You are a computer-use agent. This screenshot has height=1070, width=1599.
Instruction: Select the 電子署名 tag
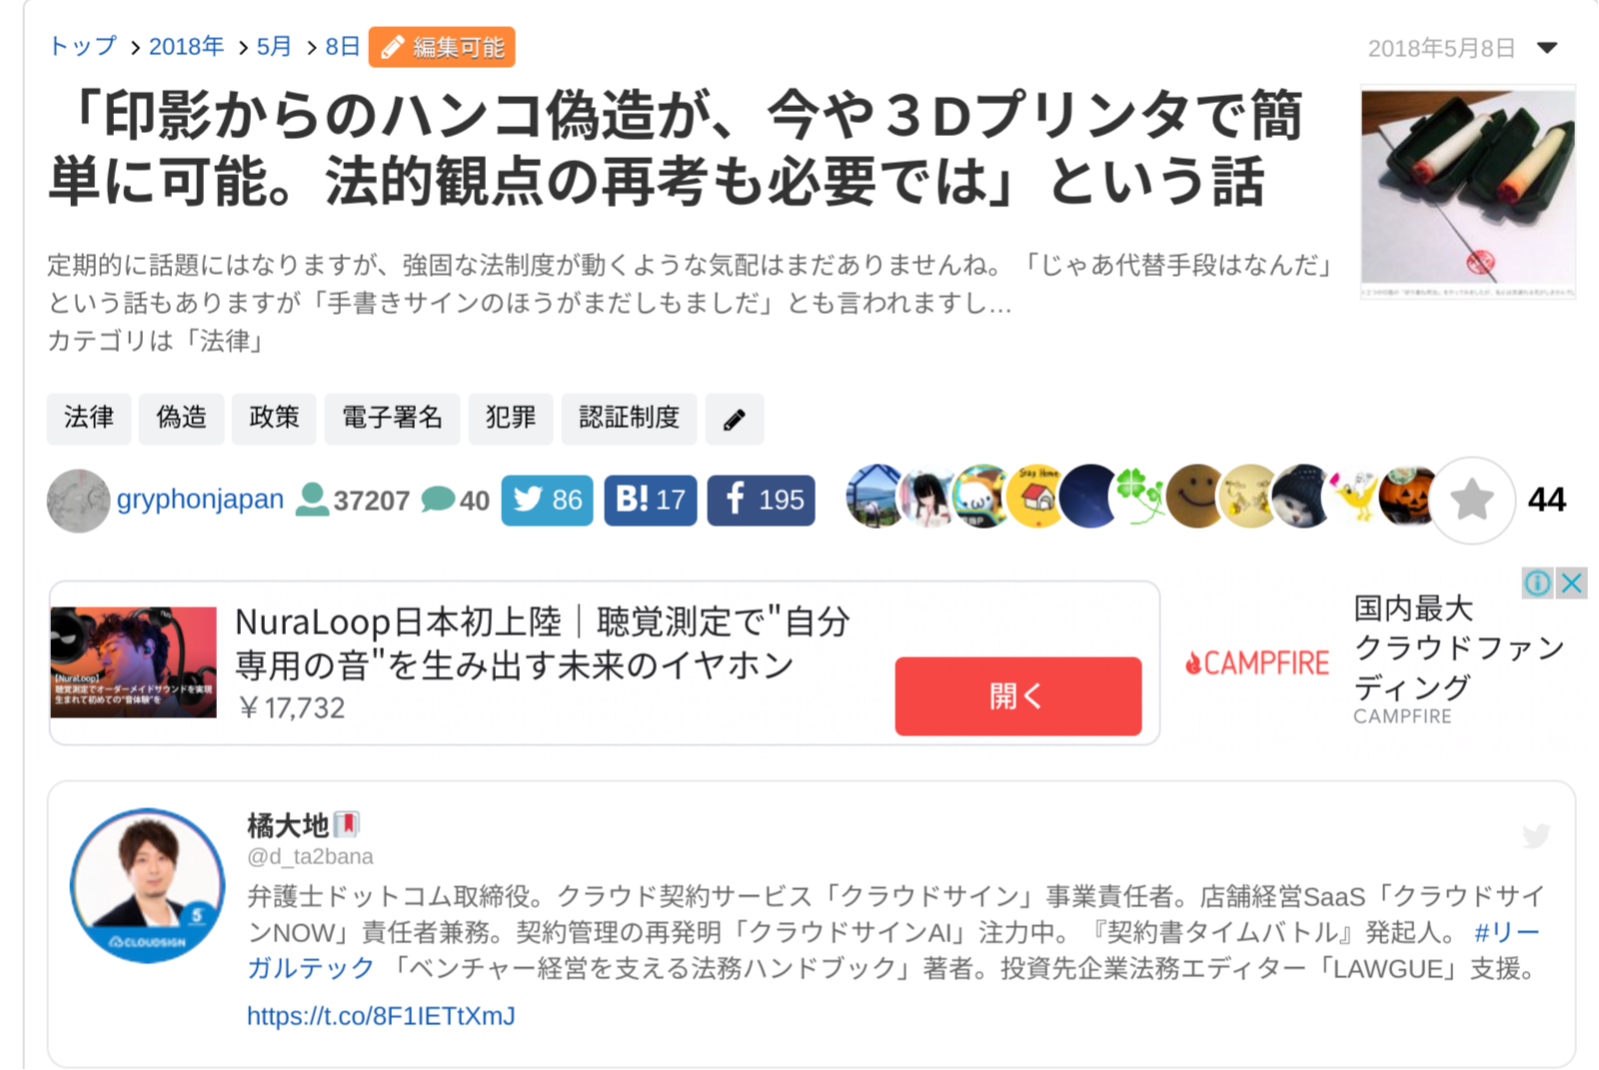[392, 418]
